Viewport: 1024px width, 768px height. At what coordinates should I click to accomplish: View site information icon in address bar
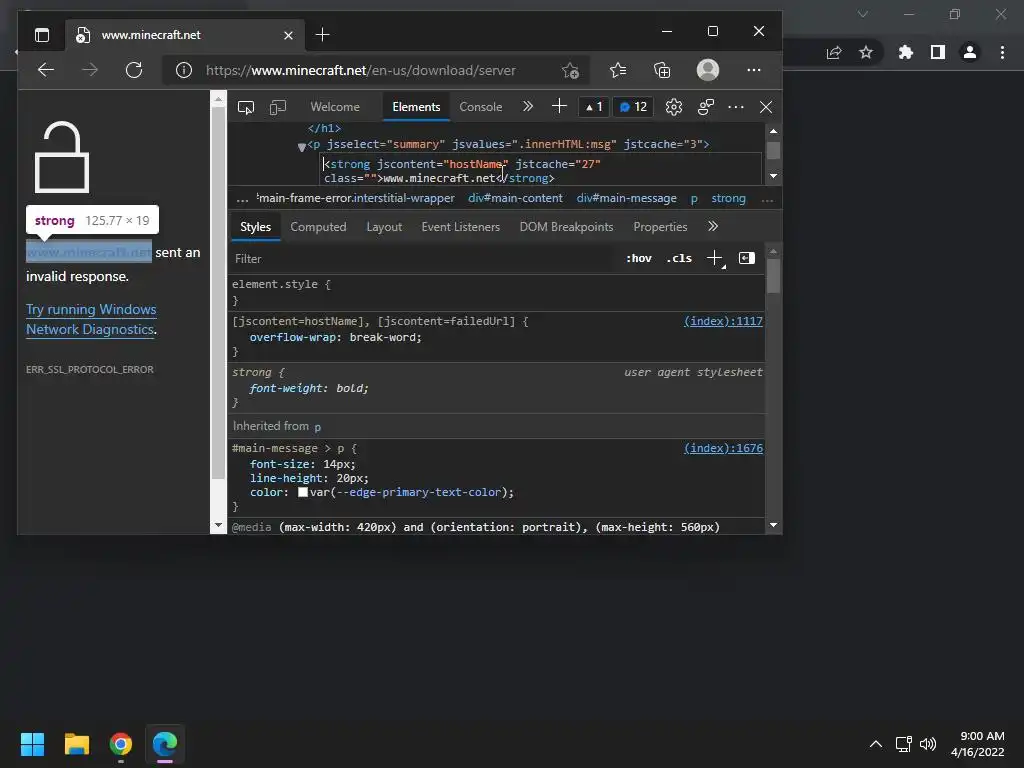(x=184, y=70)
